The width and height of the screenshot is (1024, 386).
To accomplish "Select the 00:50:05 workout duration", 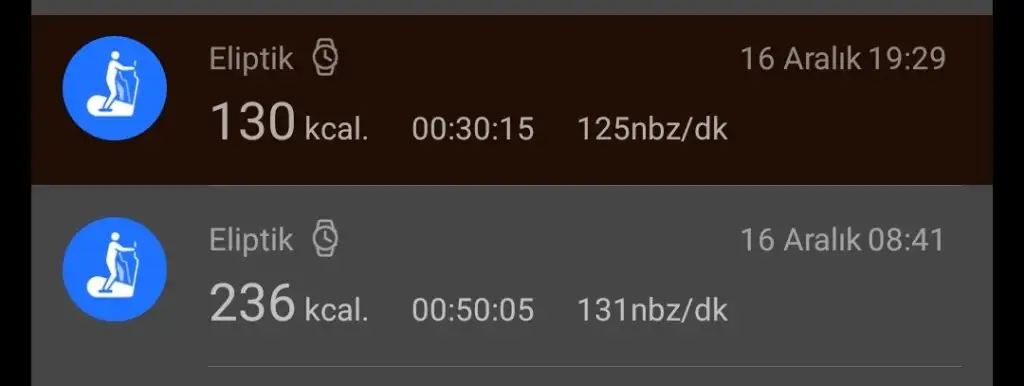I will click(x=473, y=310).
